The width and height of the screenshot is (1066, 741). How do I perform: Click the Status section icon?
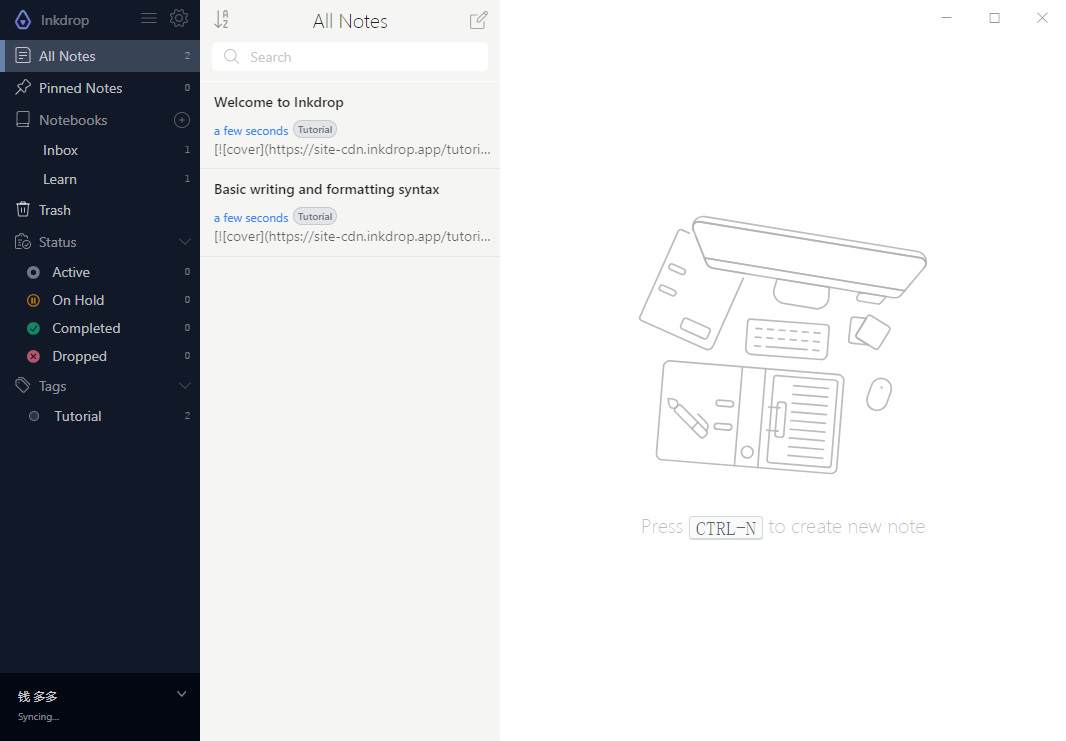tap(23, 241)
